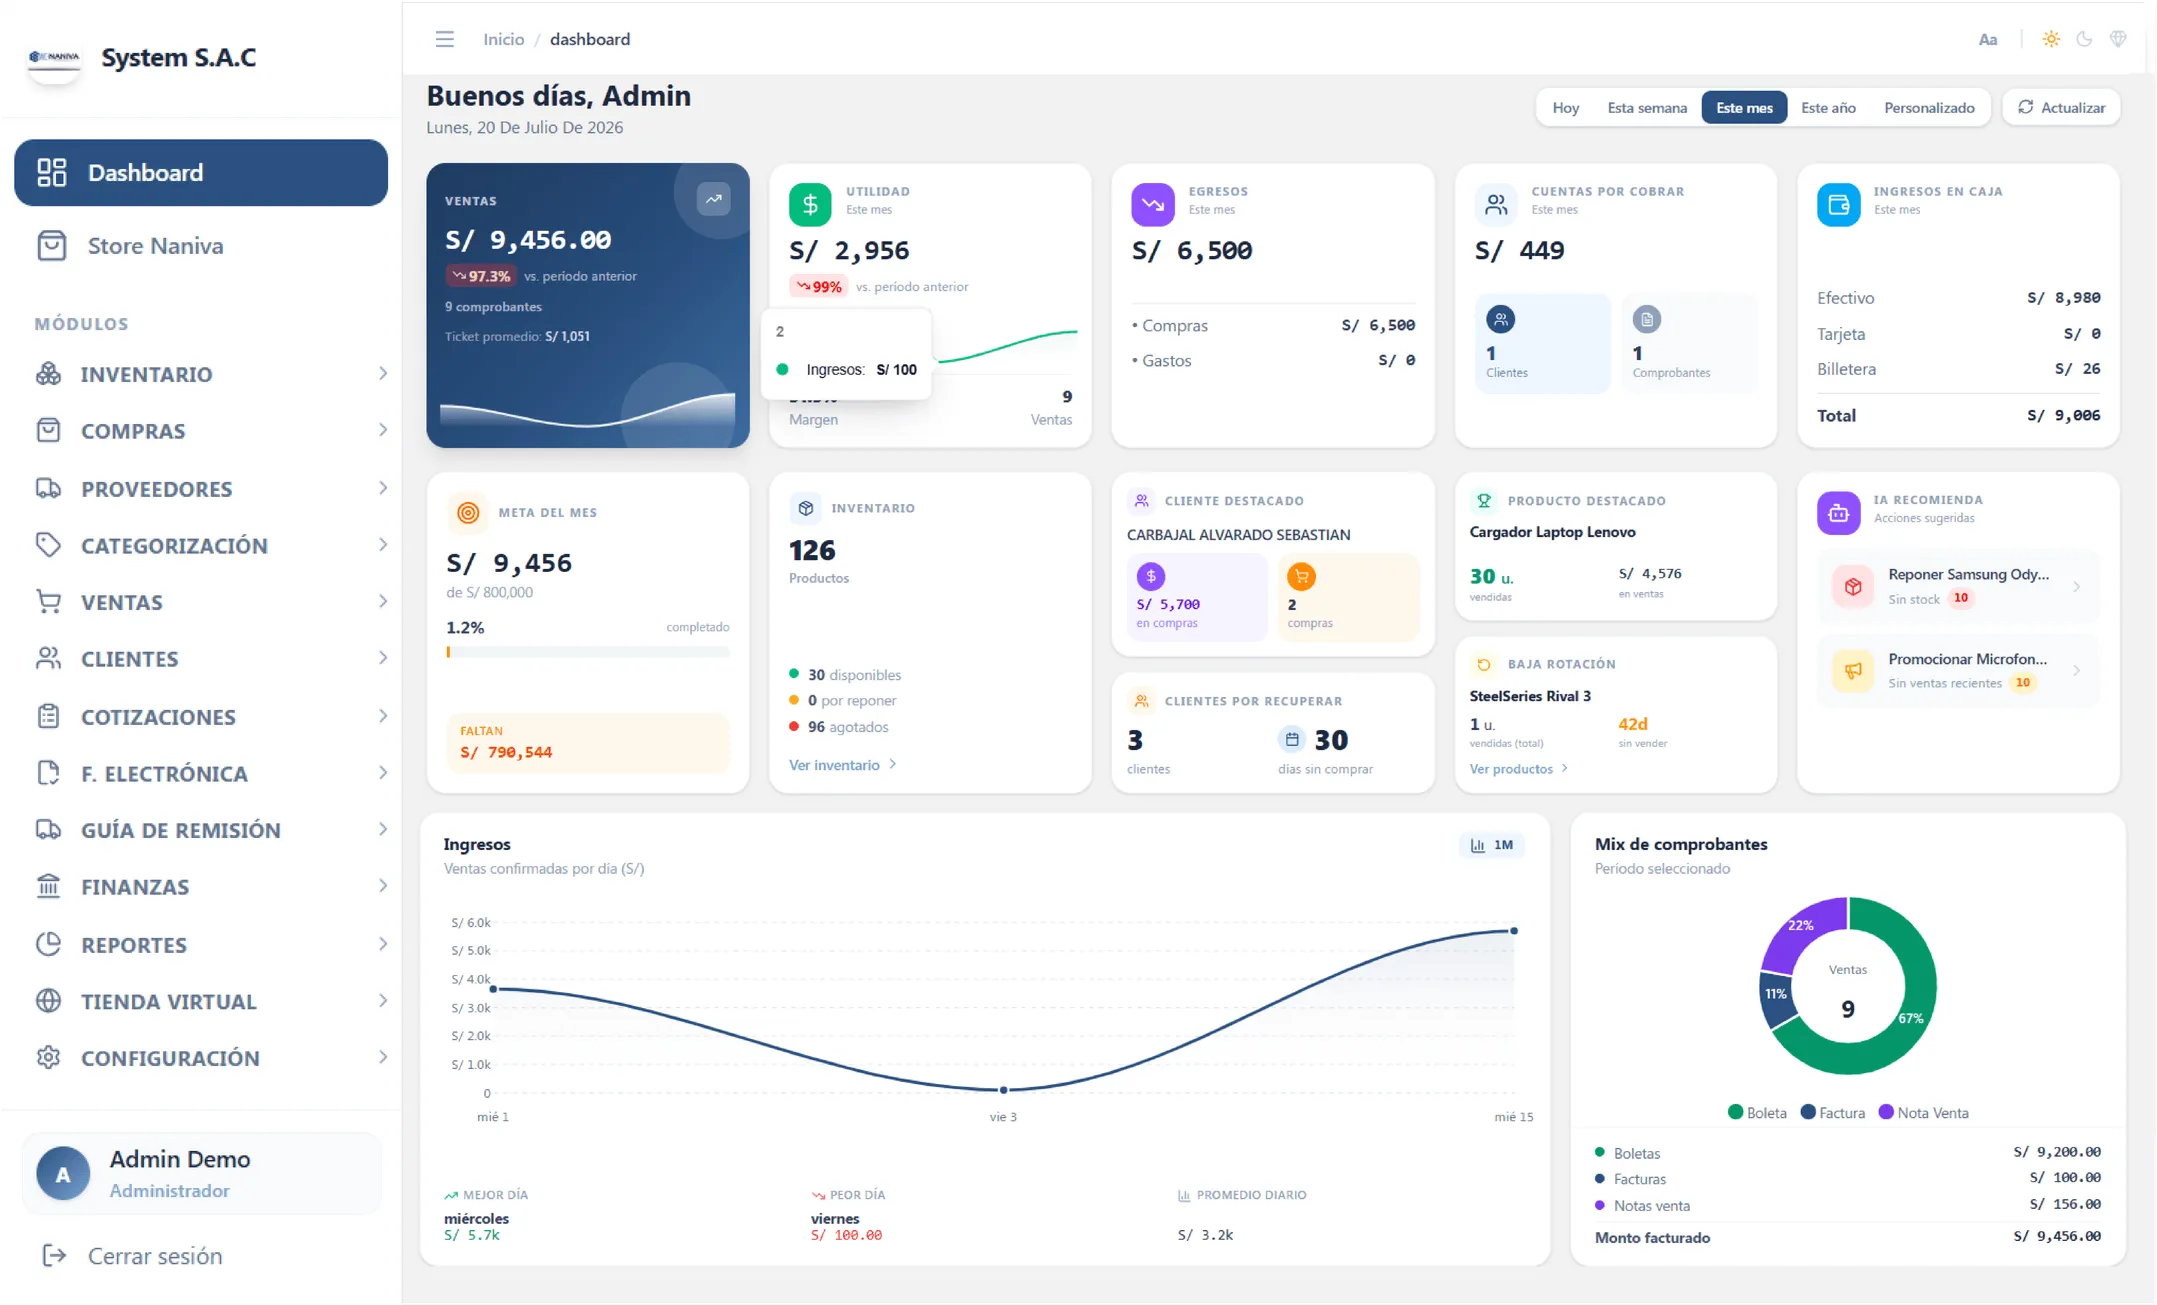This screenshot has width=2157, height=1305.
Task: Select the Este mes period tab
Action: click(x=1744, y=107)
